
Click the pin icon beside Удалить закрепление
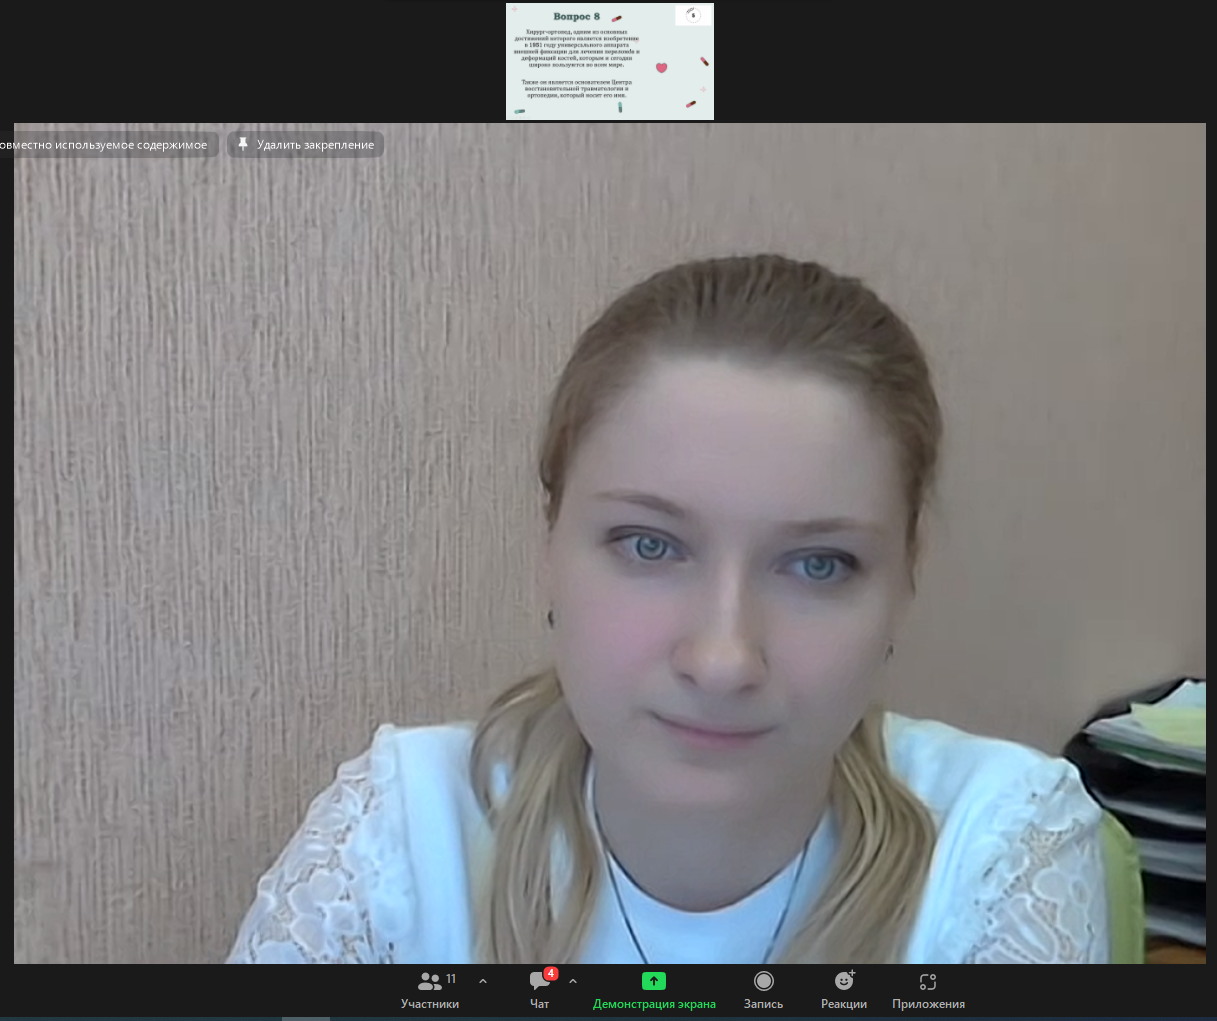tap(242, 145)
